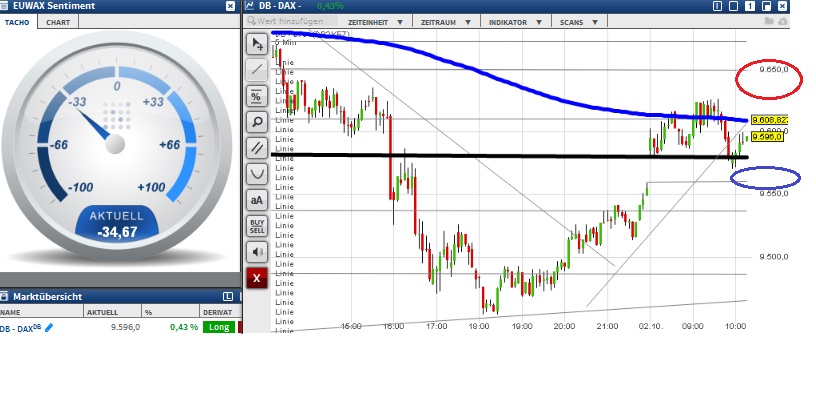This screenshot has height=393, width=816.
Task: Open the ZEITRAUM dropdown
Action: [446, 22]
